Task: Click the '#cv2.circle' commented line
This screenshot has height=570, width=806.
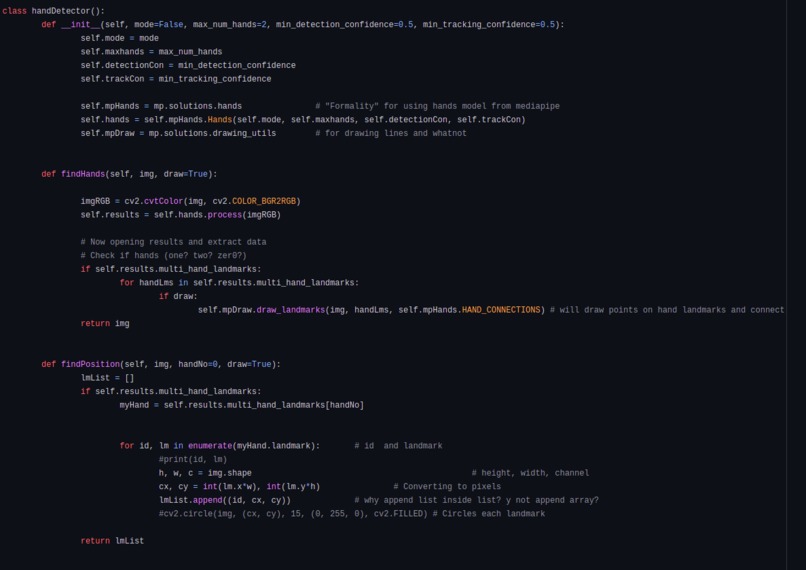Action: tap(352, 514)
